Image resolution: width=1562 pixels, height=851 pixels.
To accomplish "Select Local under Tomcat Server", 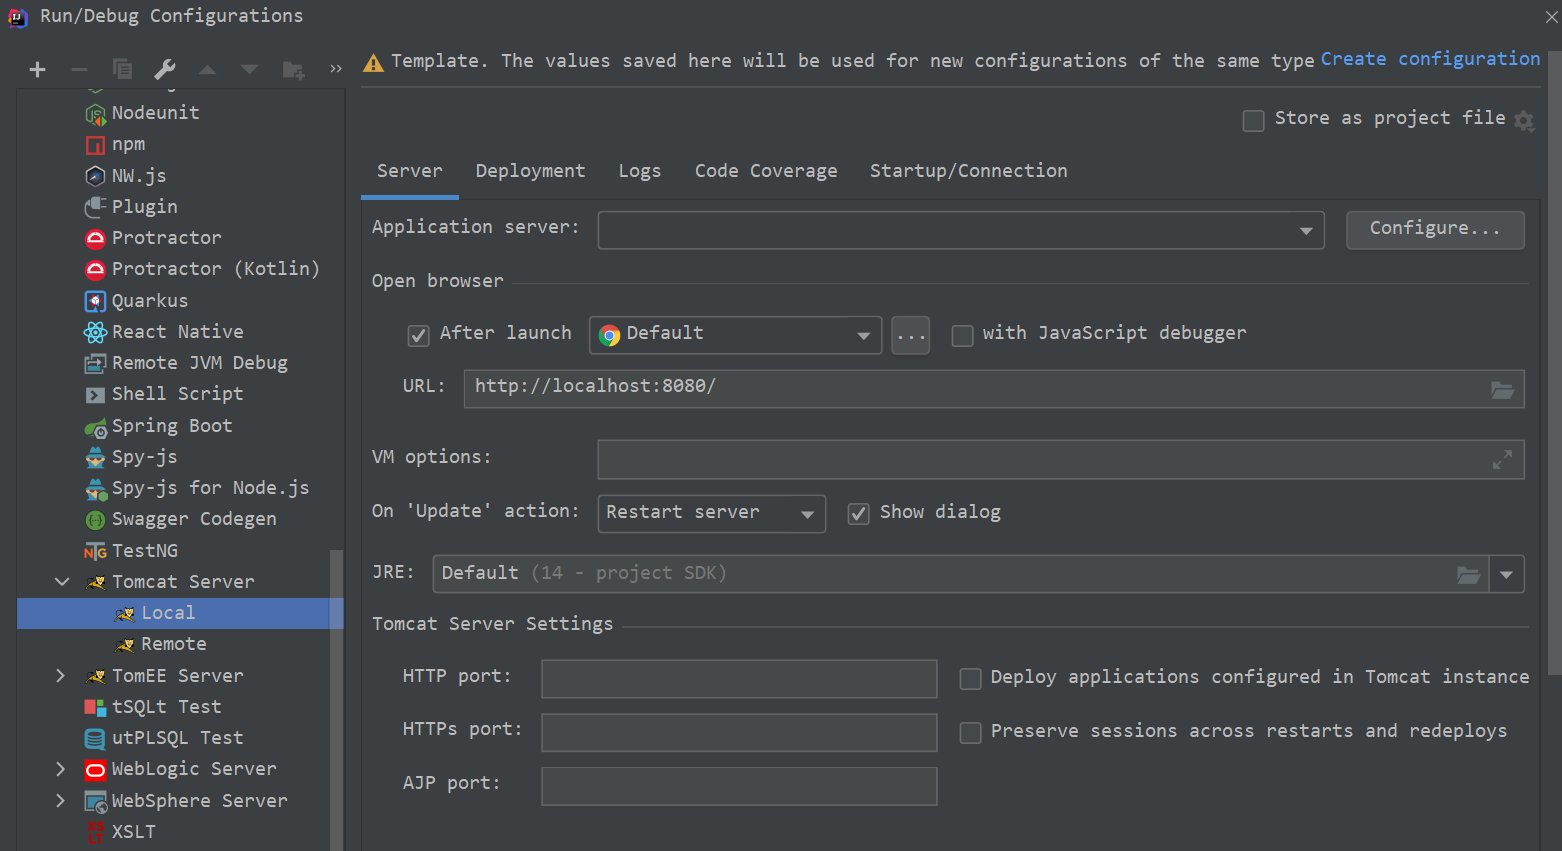I will click(x=180, y=613).
